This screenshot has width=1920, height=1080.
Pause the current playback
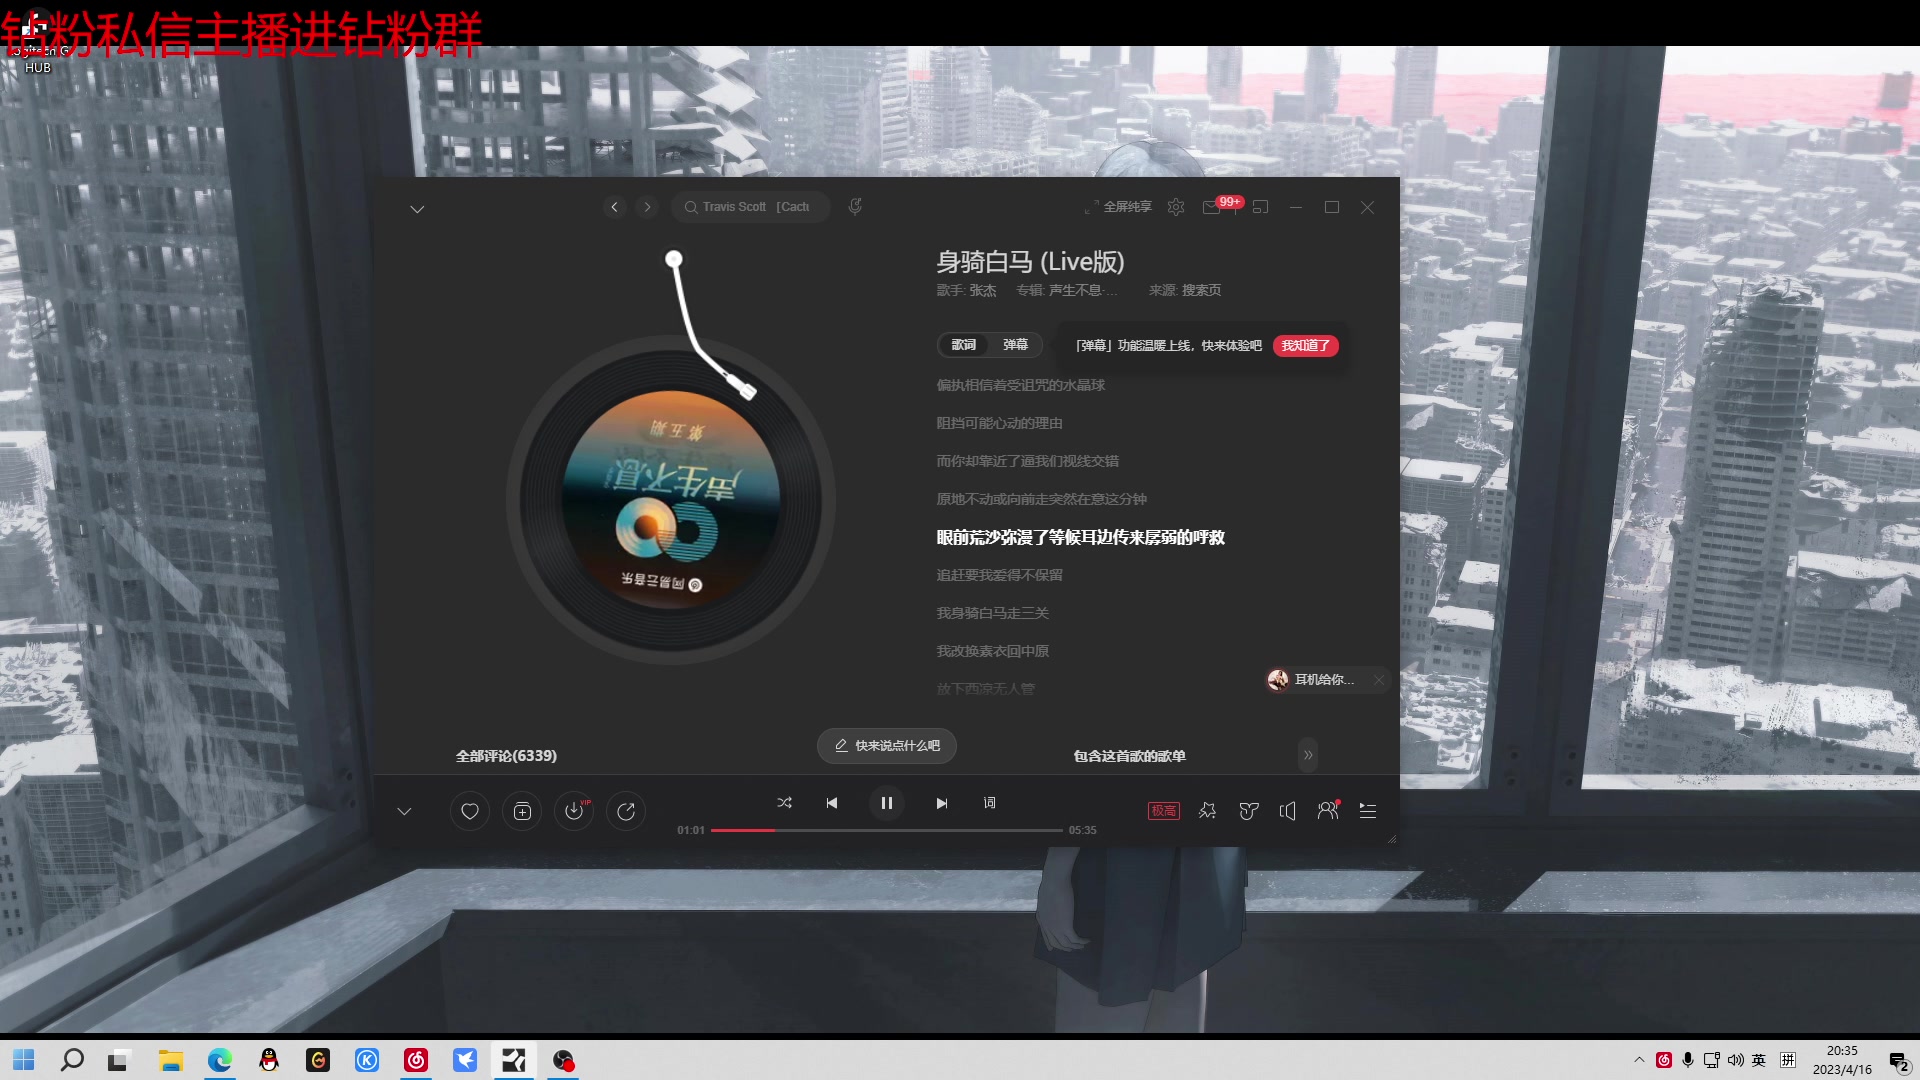pos(886,803)
